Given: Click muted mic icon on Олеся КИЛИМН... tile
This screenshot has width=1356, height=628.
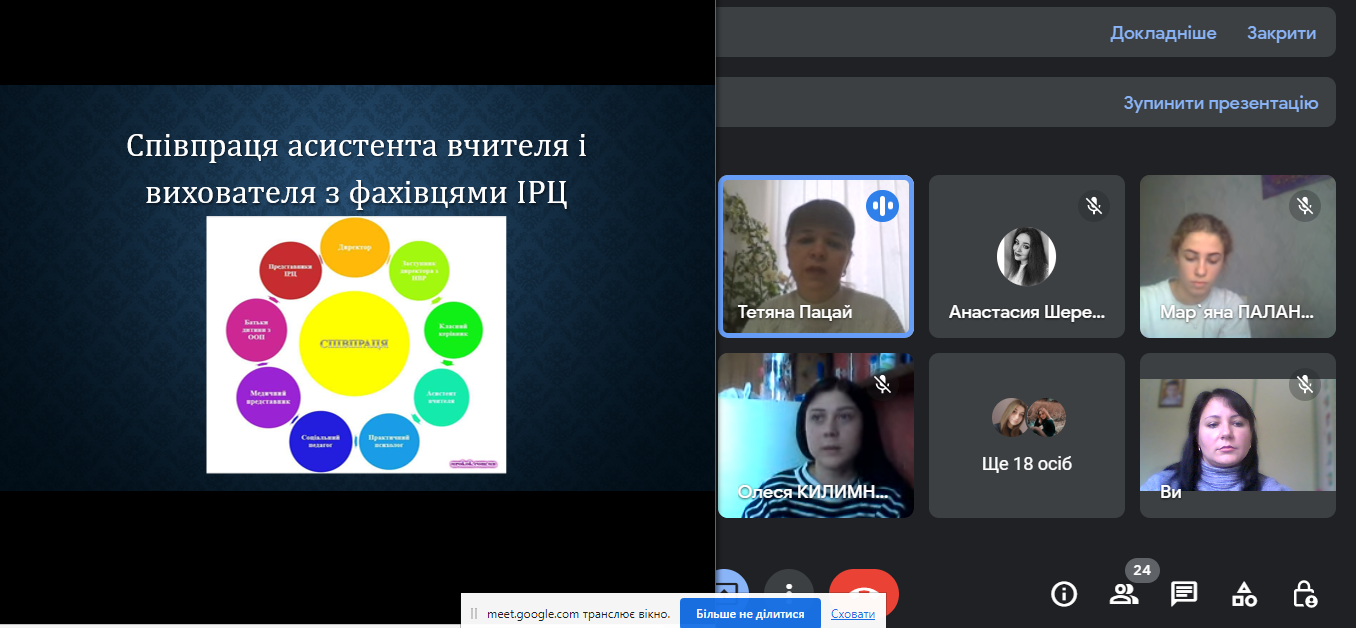Looking at the screenshot, I should (882, 384).
